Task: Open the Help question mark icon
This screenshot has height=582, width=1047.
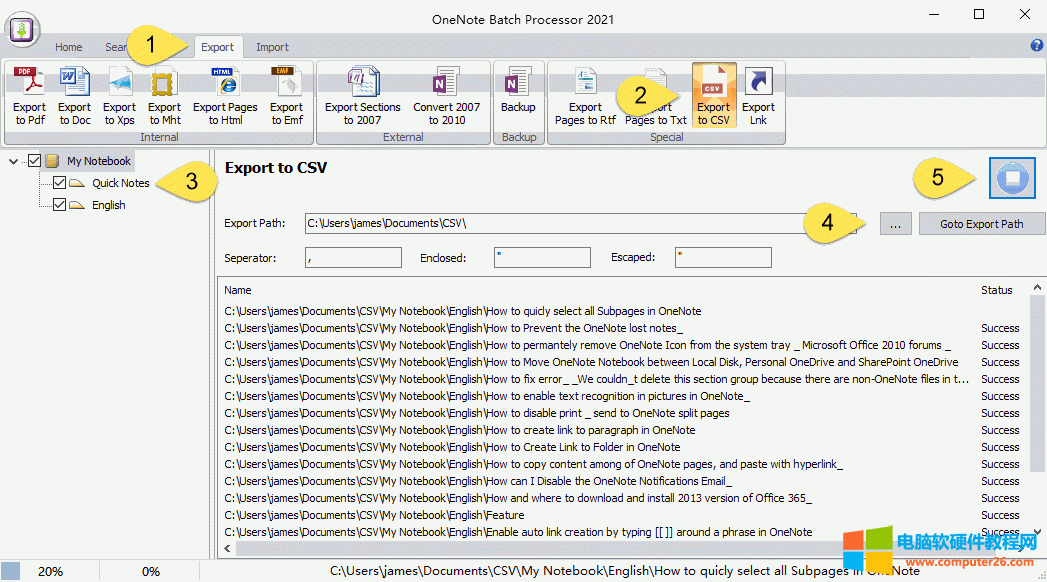Action: [1037, 46]
